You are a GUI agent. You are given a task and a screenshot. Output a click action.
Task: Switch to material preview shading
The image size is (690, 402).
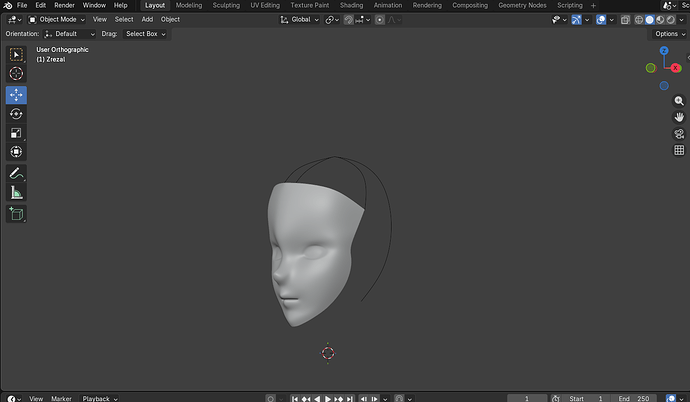point(660,20)
